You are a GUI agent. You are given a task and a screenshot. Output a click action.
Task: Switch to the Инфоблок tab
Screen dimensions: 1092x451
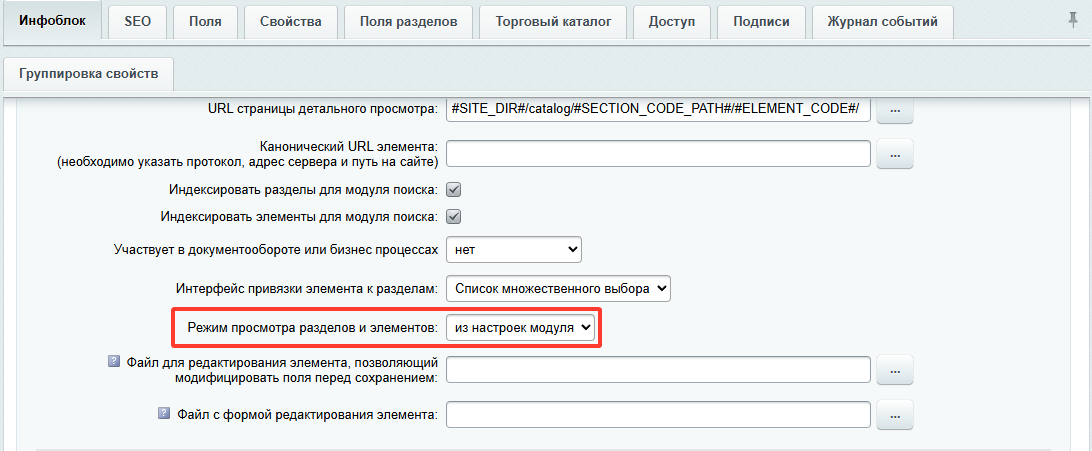[53, 21]
